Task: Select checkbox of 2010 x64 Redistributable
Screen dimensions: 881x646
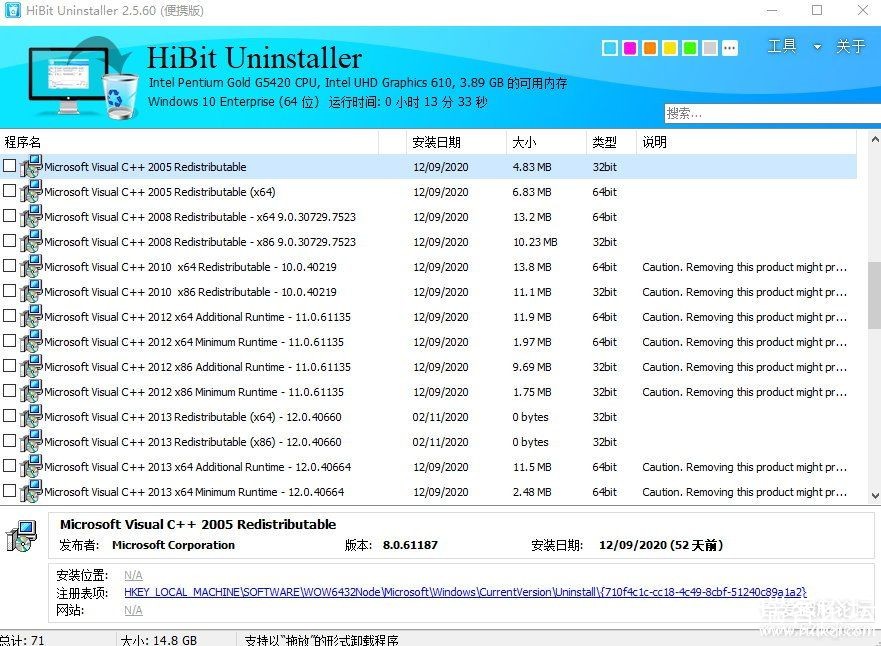Action: [x=9, y=266]
